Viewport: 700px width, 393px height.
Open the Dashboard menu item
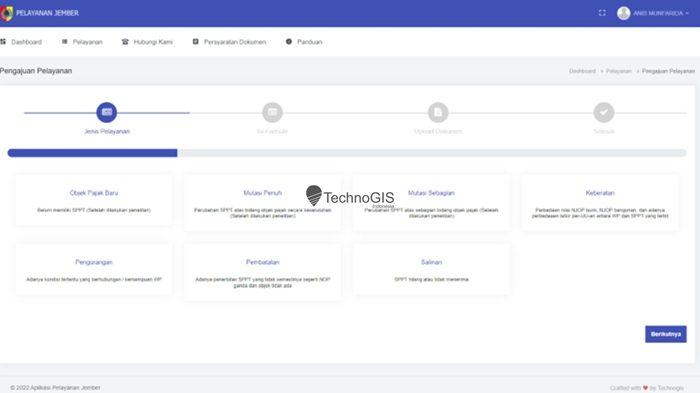pos(21,42)
